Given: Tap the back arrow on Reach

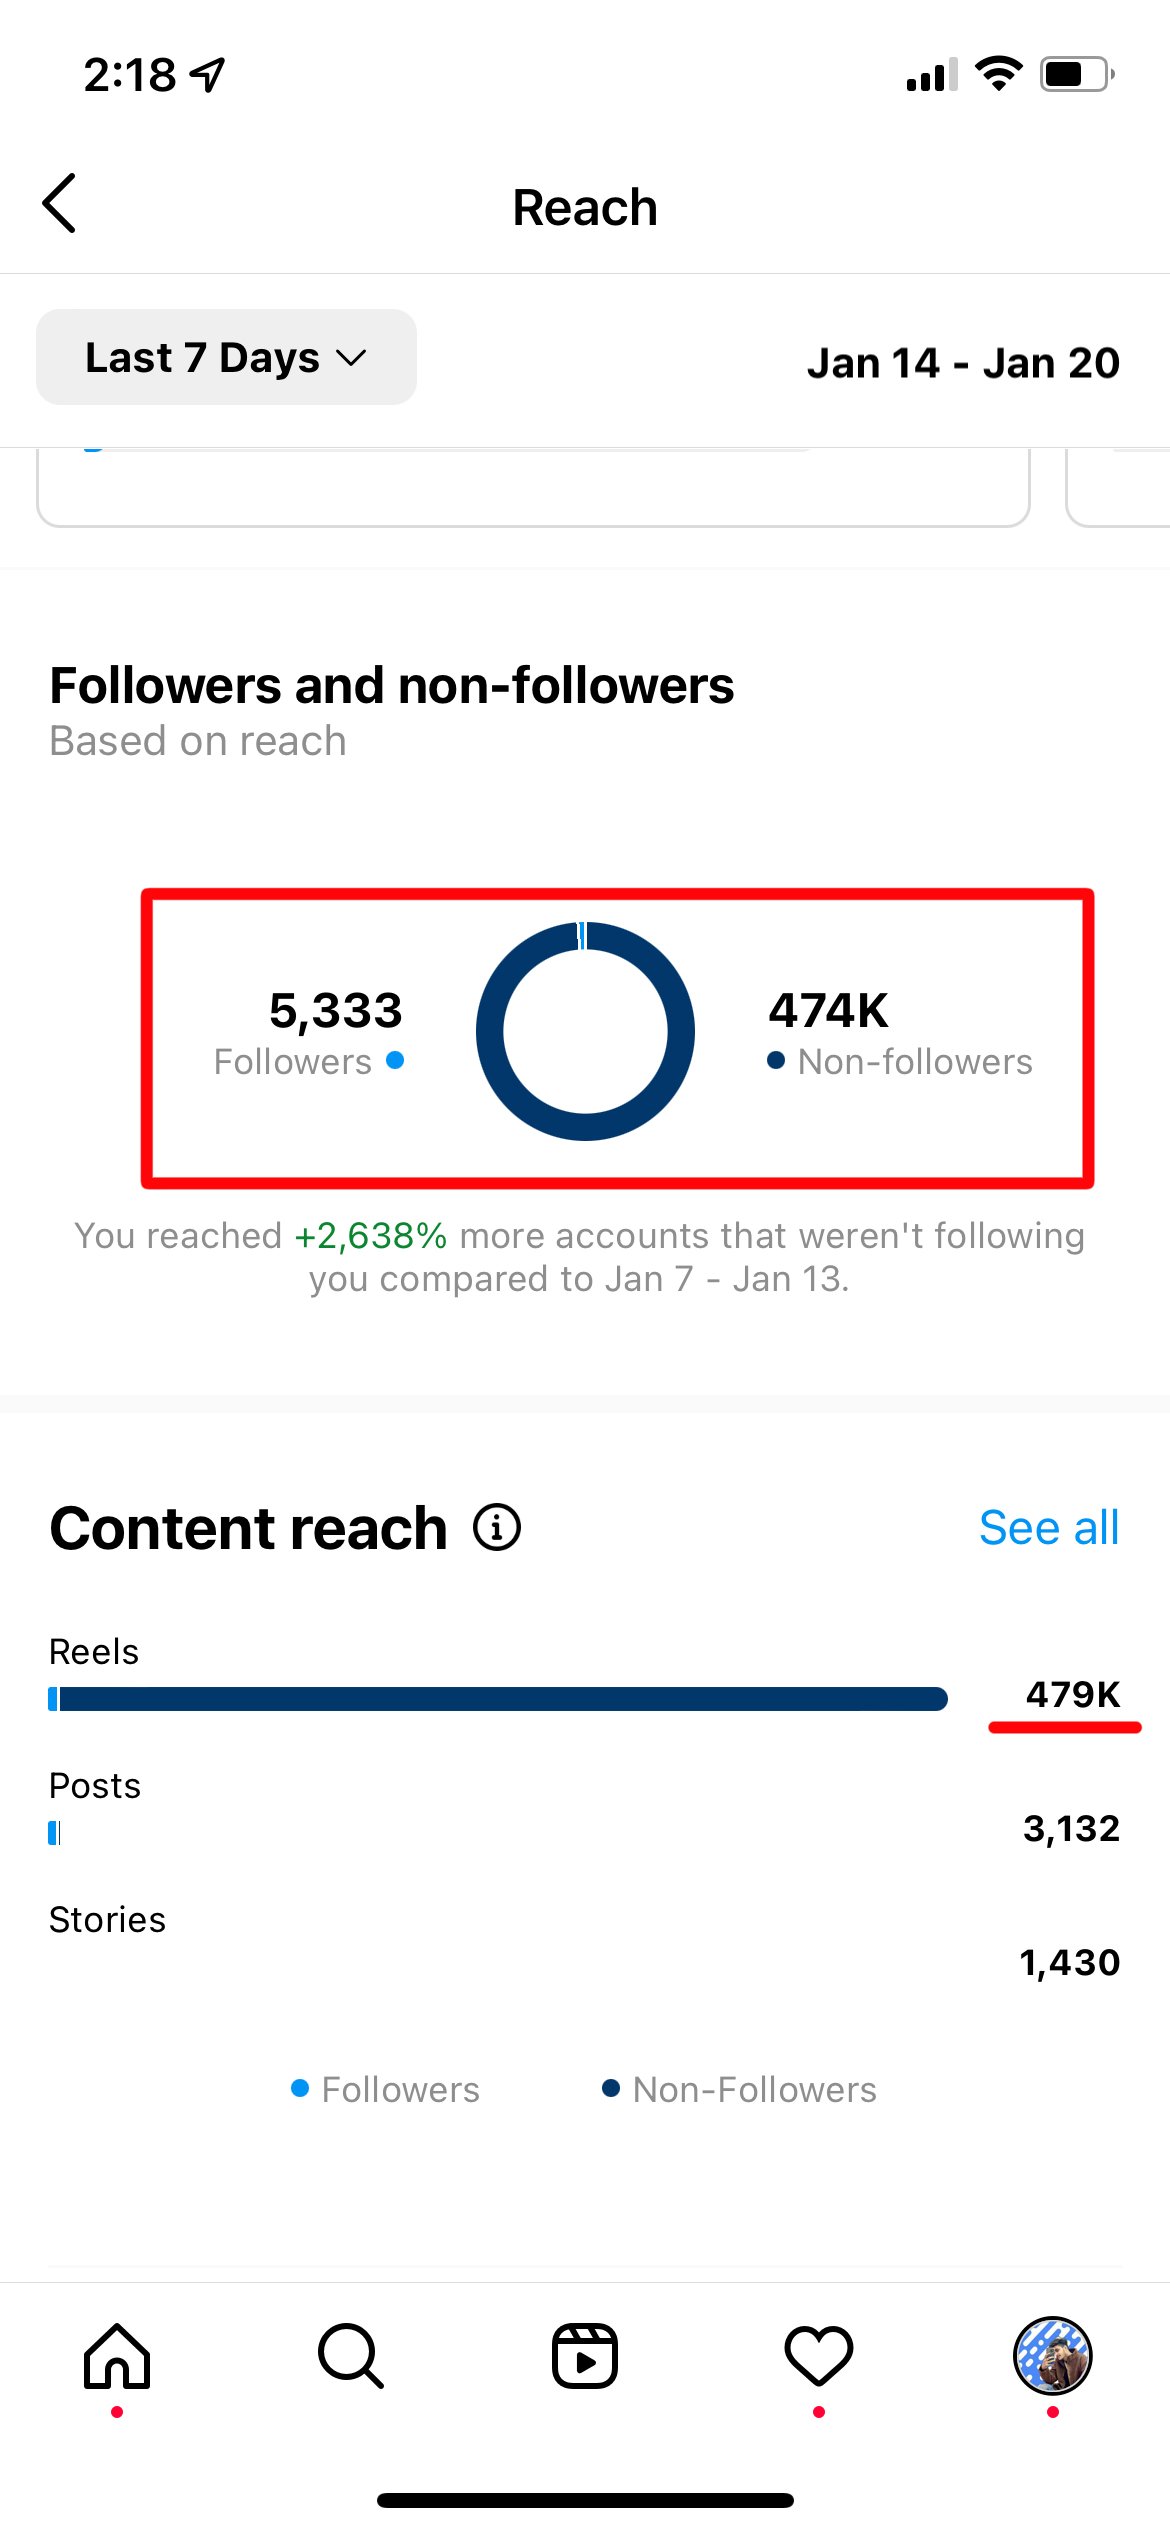Looking at the screenshot, I should 60,204.
